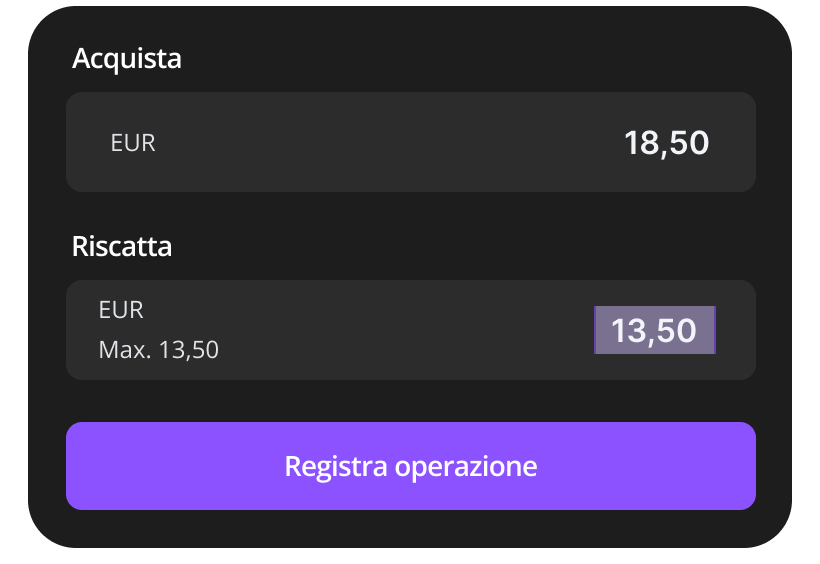The image size is (820, 564).
Task: Select the EUR currency in Riscatta field
Action: point(121,310)
